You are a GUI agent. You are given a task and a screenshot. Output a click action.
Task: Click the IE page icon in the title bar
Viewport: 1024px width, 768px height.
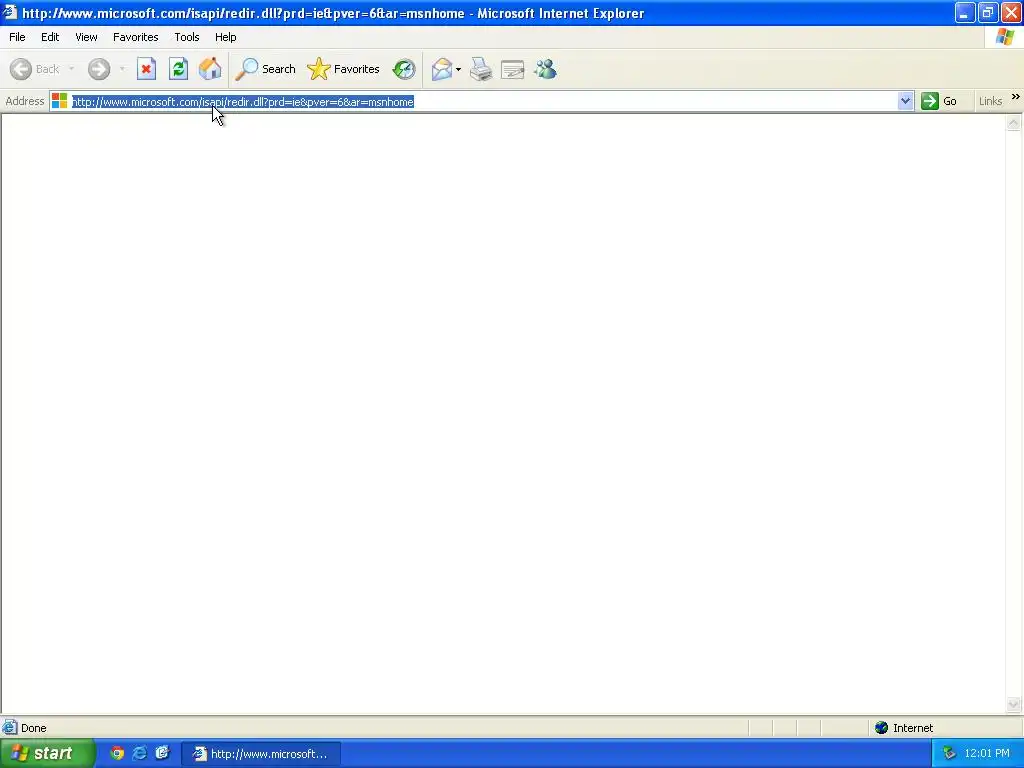click(10, 12)
